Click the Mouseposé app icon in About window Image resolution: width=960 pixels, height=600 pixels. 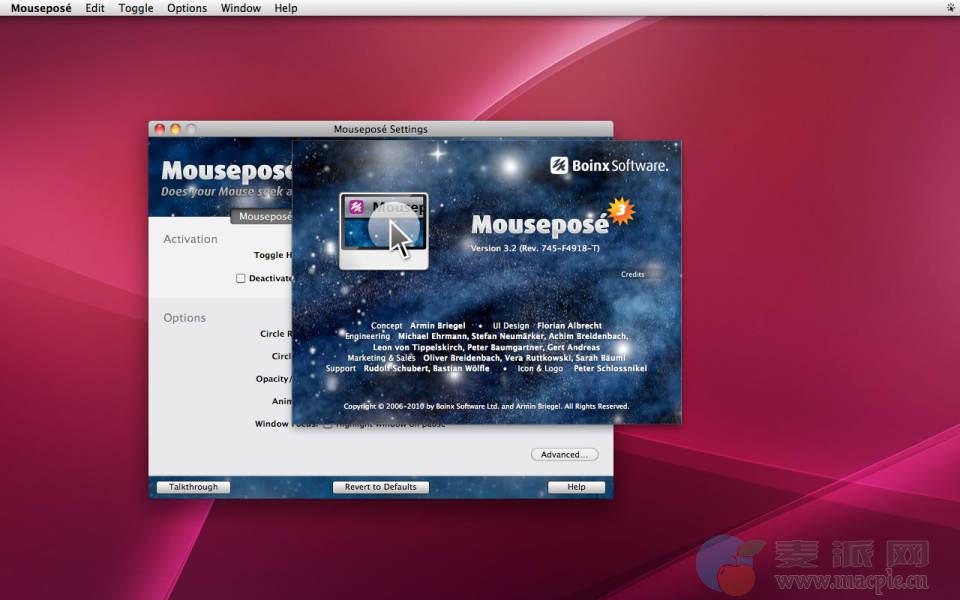click(384, 231)
